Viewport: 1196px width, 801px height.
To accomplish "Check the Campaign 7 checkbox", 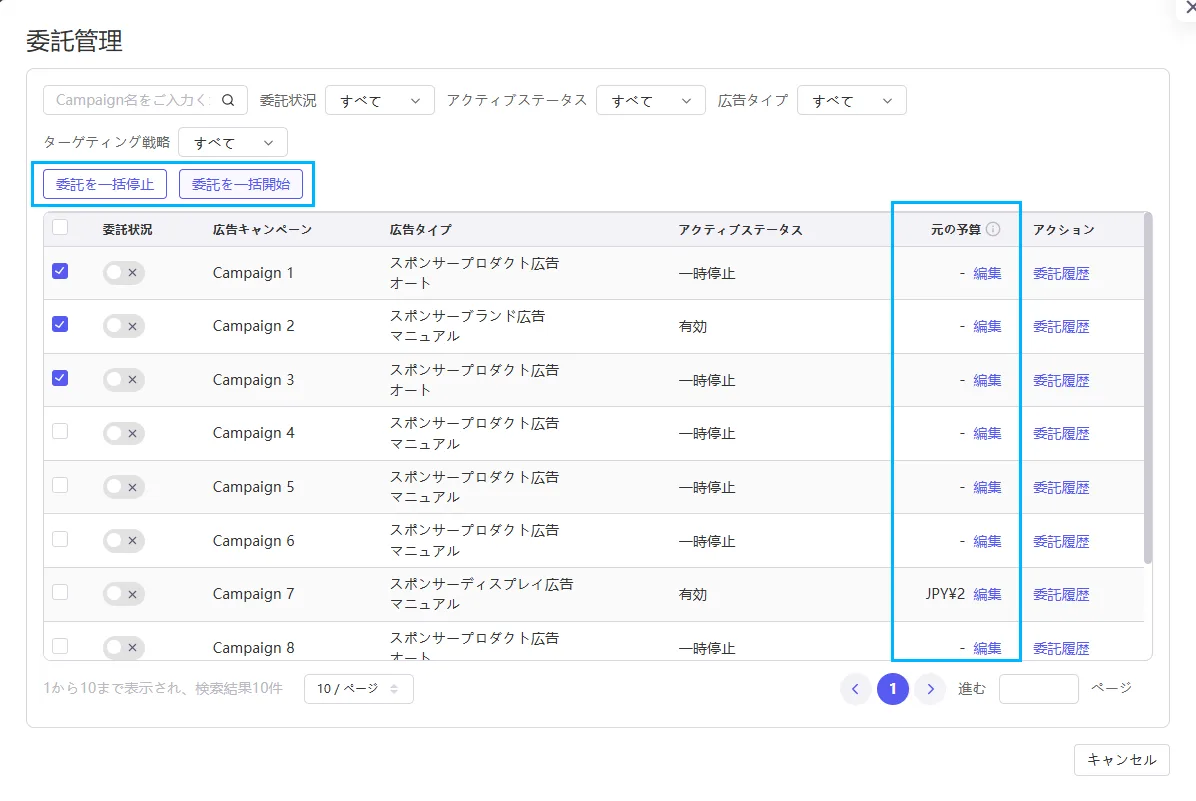I will point(60,592).
